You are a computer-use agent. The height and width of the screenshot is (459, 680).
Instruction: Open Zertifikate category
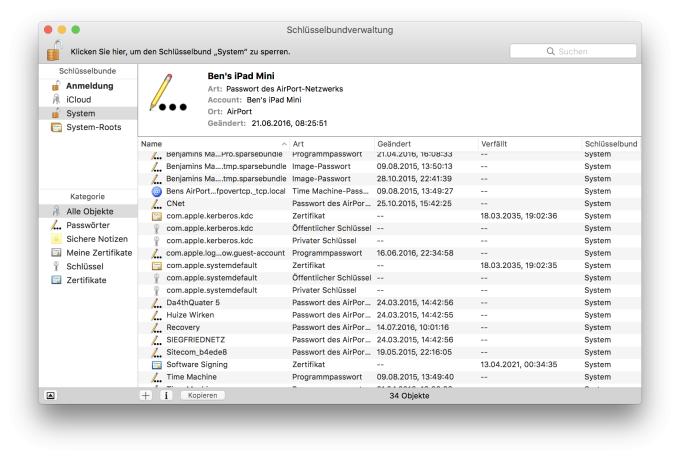click(88, 280)
